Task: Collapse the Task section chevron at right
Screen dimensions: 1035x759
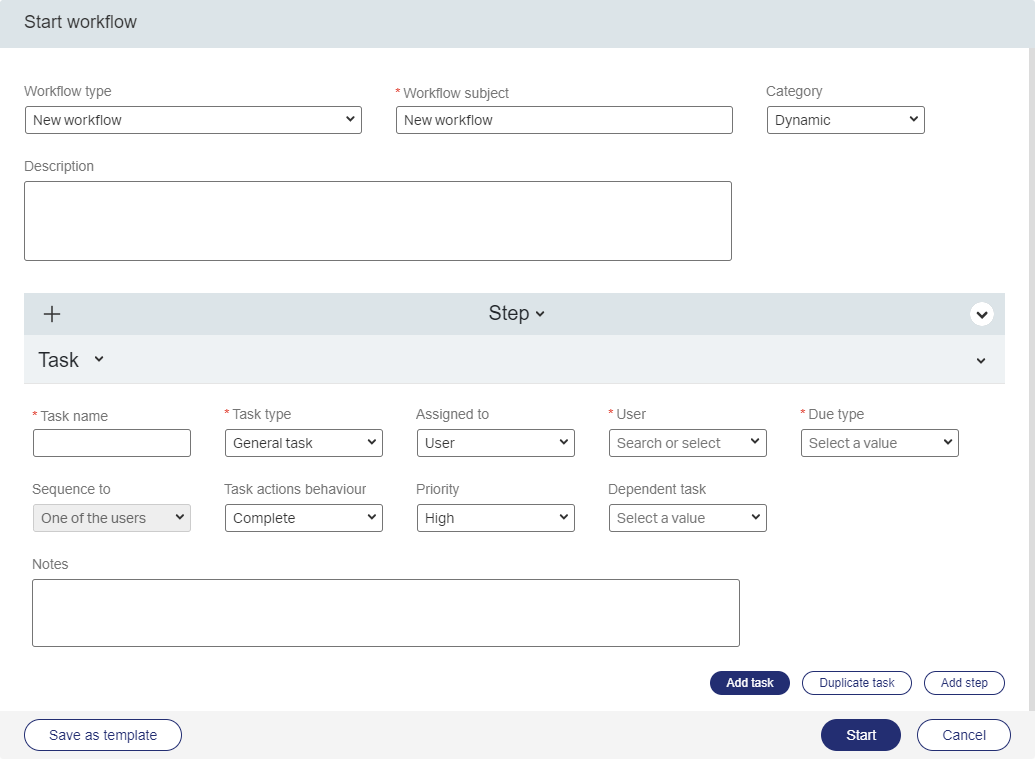Action: (981, 361)
